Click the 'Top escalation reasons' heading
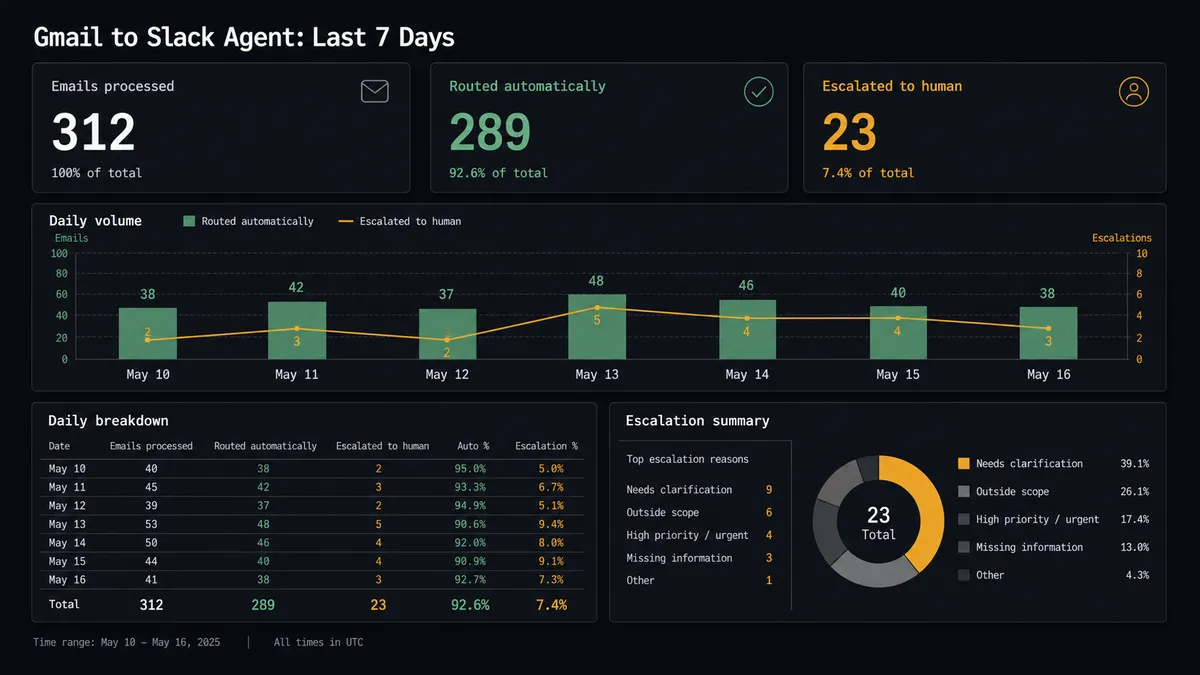Image resolution: width=1200 pixels, height=675 pixels. [687, 459]
